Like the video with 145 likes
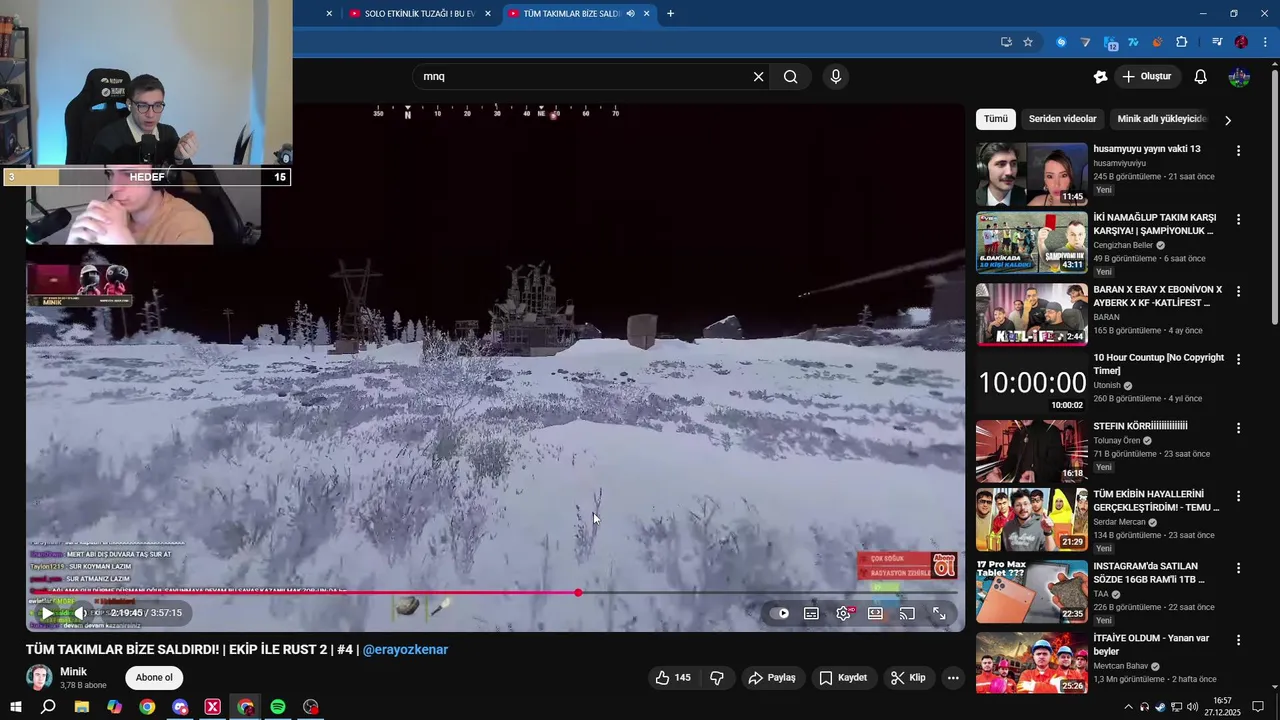This screenshot has height=720, width=1280. [x=673, y=678]
